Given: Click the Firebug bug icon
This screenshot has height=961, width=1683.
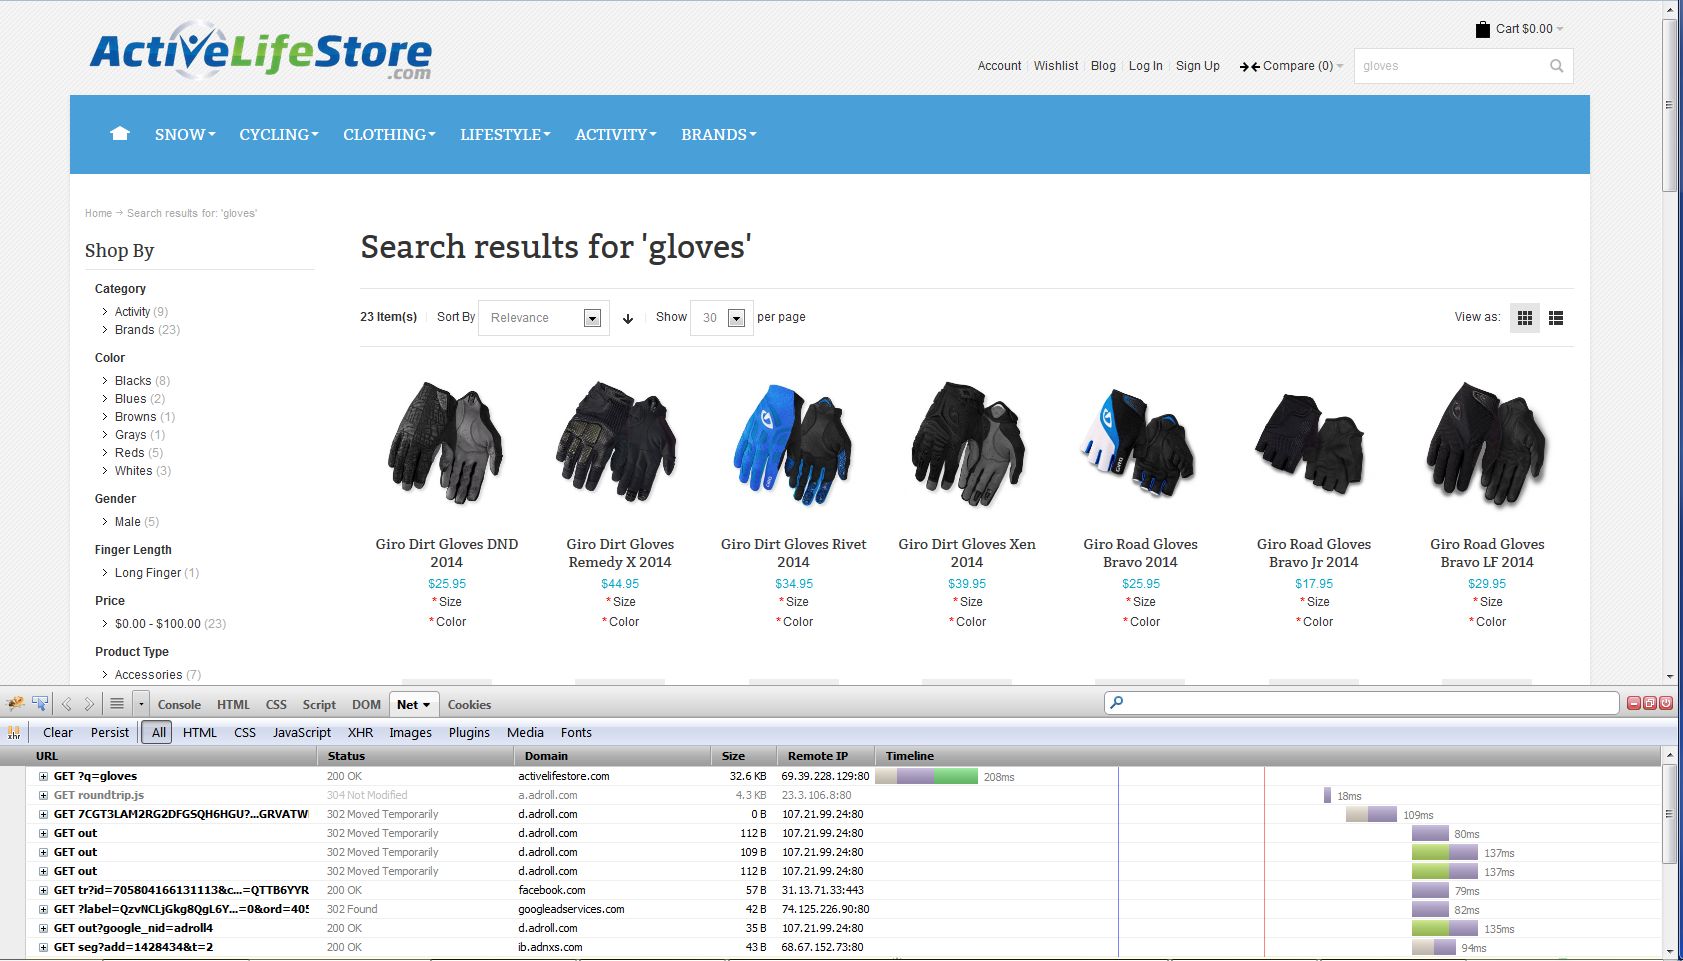Looking at the screenshot, I should 15,704.
